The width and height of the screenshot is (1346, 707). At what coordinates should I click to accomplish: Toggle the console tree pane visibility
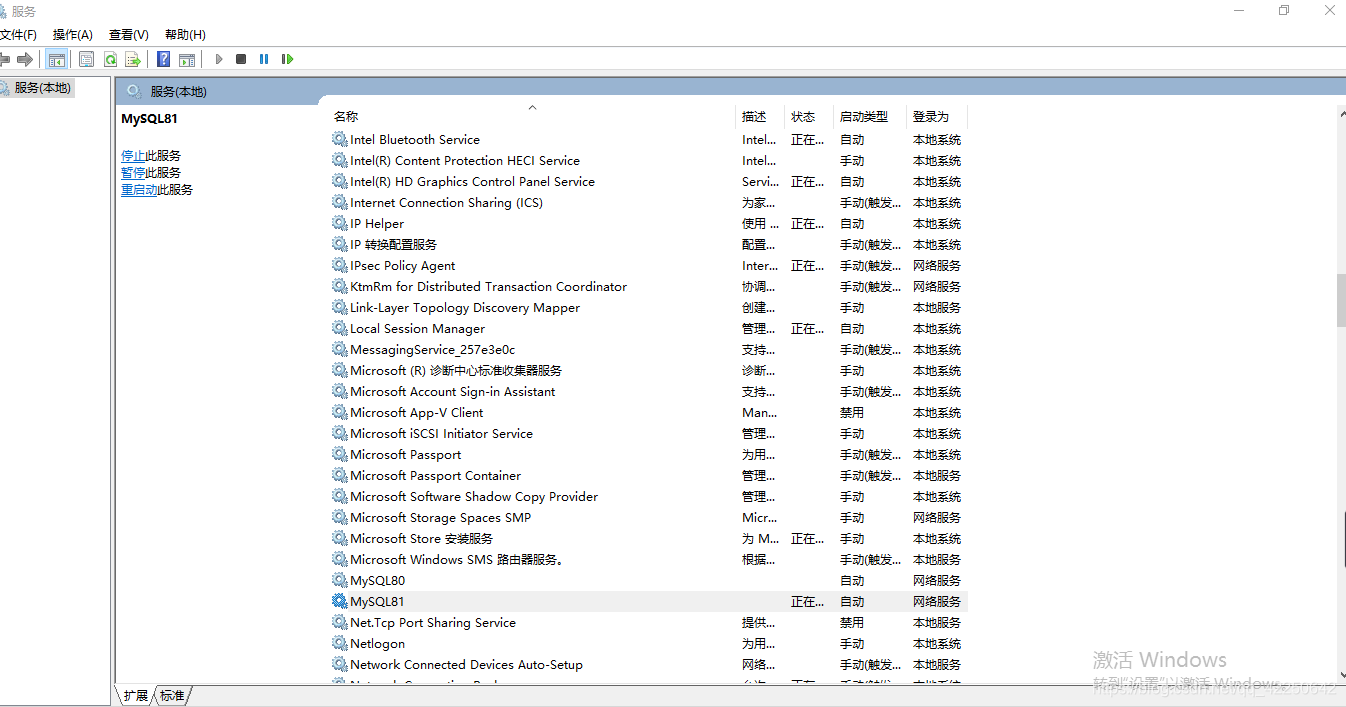[57, 59]
